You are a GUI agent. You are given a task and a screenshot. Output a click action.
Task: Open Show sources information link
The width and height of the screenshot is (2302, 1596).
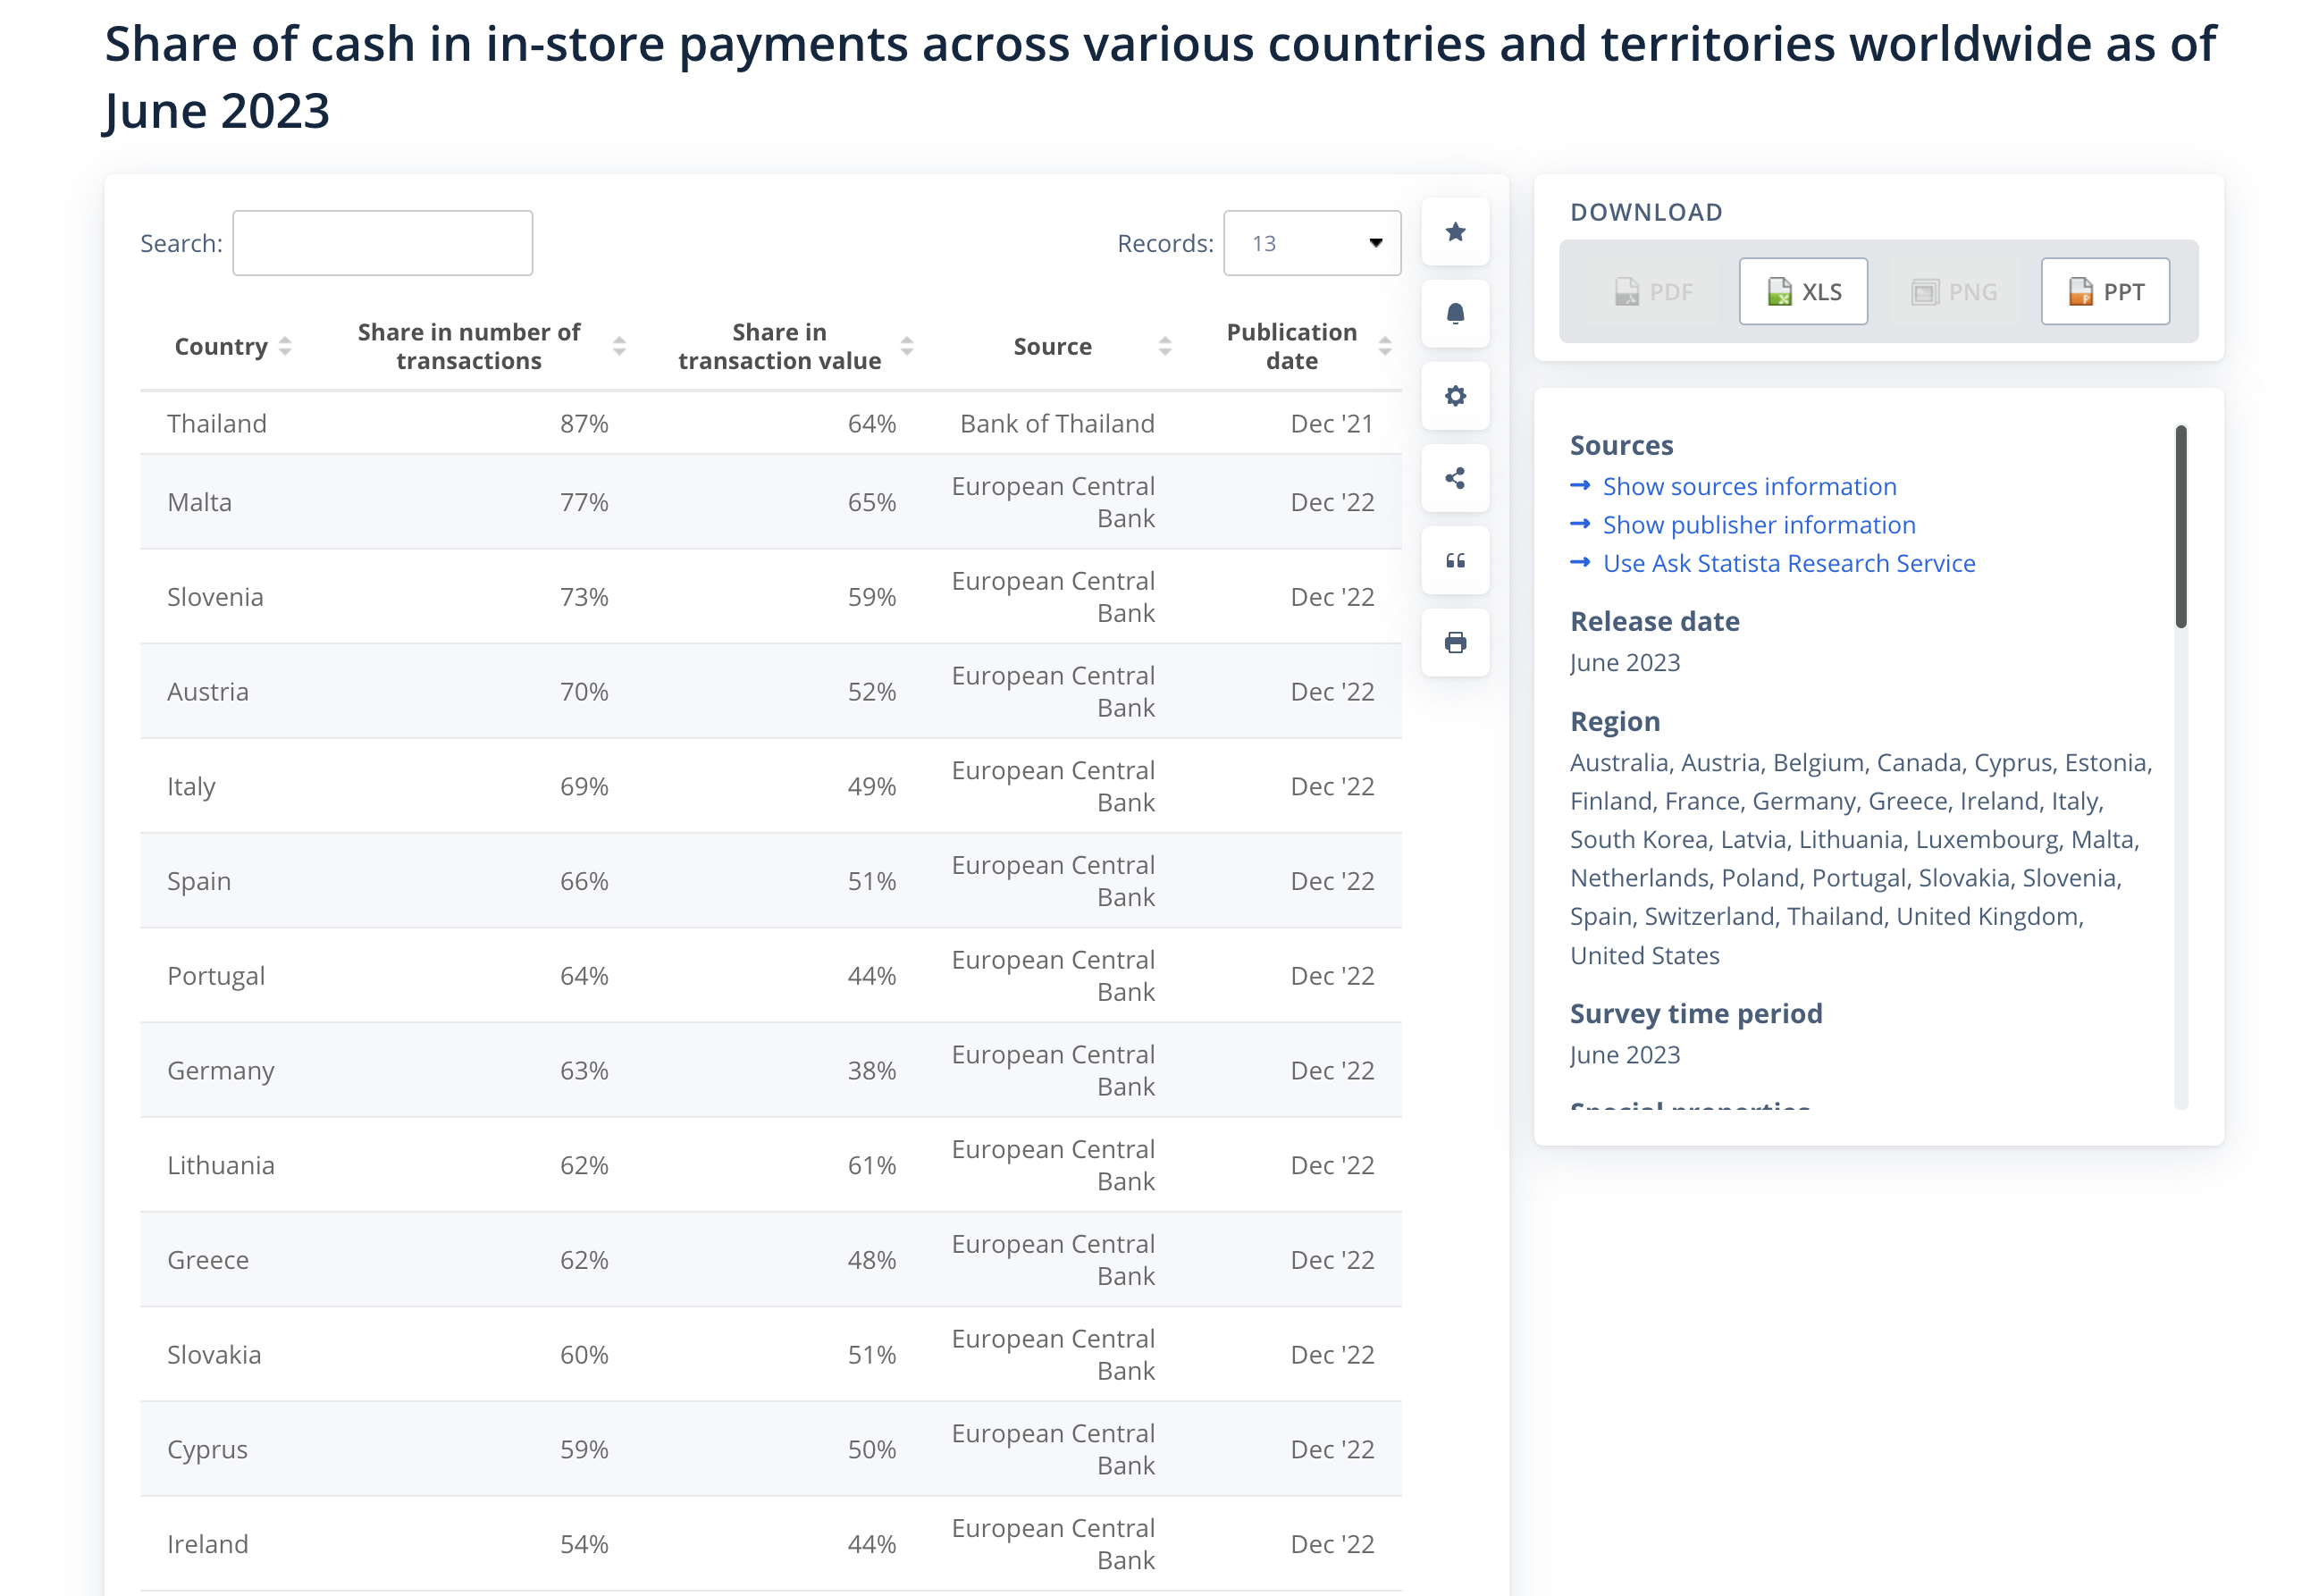tap(1748, 486)
